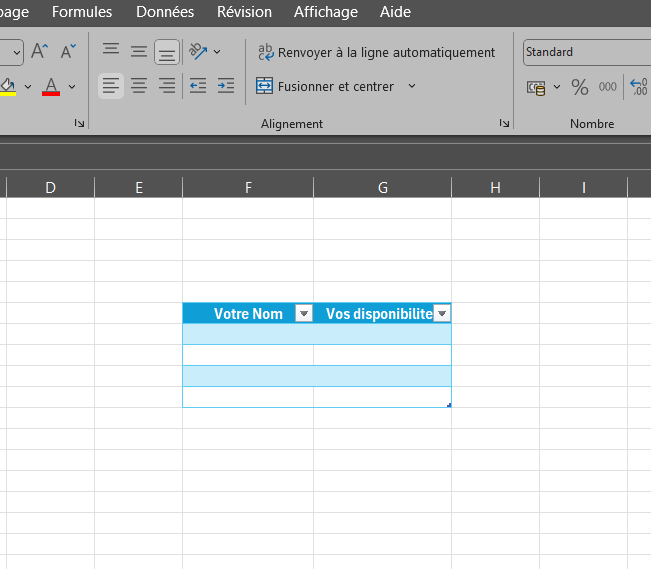Toggle left text alignment
Screen dimensions: 651x569
coord(111,86)
